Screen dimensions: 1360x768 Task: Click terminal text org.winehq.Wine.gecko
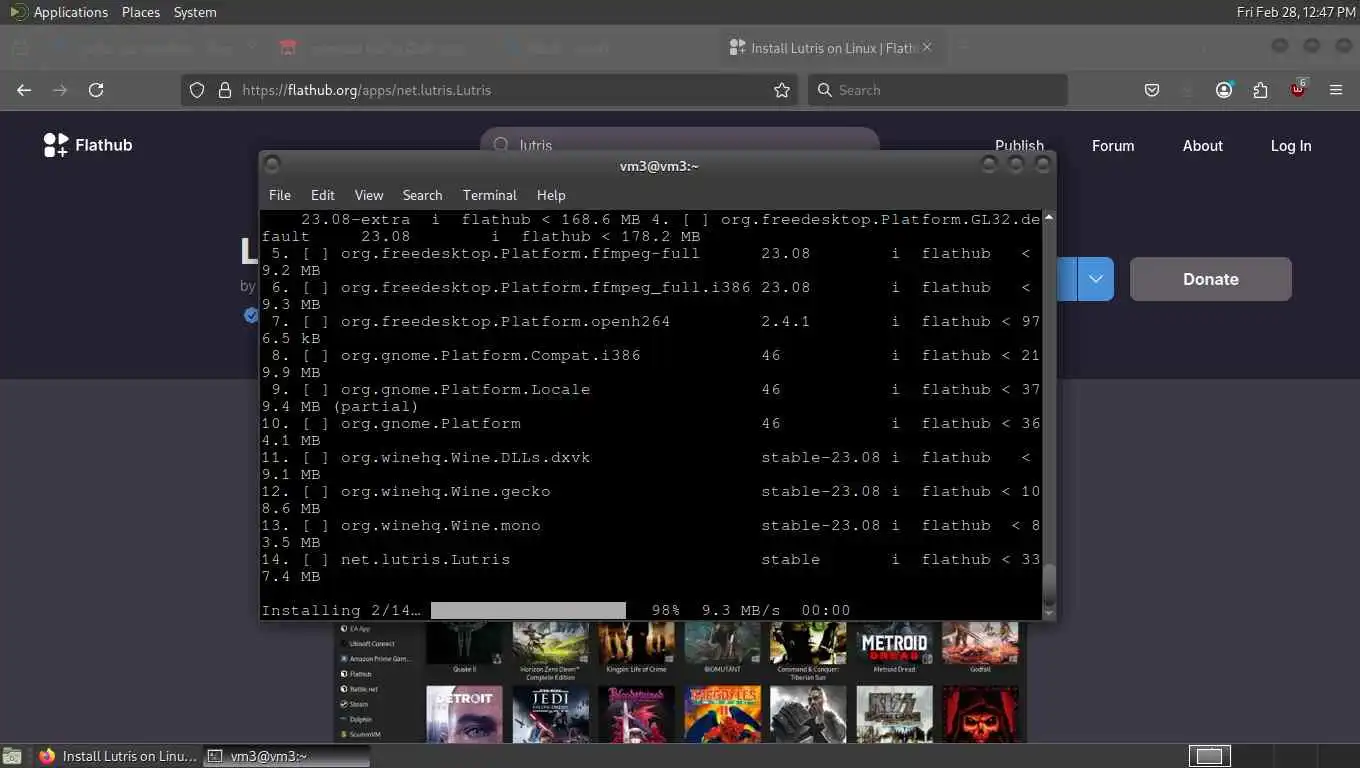445,492
